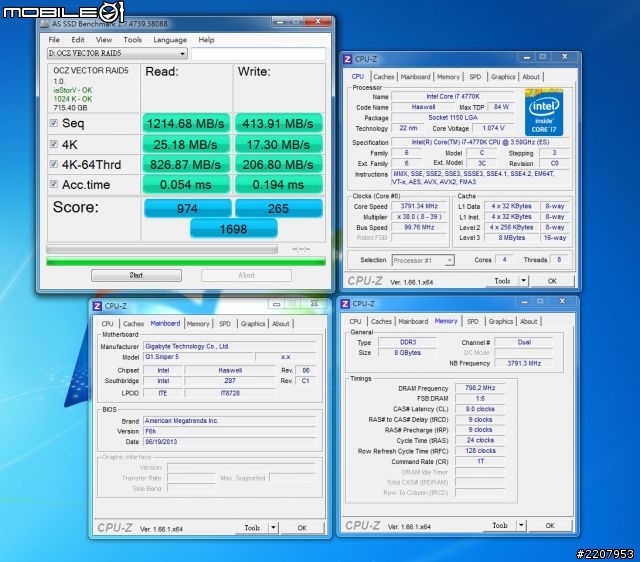Screen dimensions: 640x562
Task: Click the gray progress bar above the green bar
Action: pyautogui.click(x=162, y=249)
